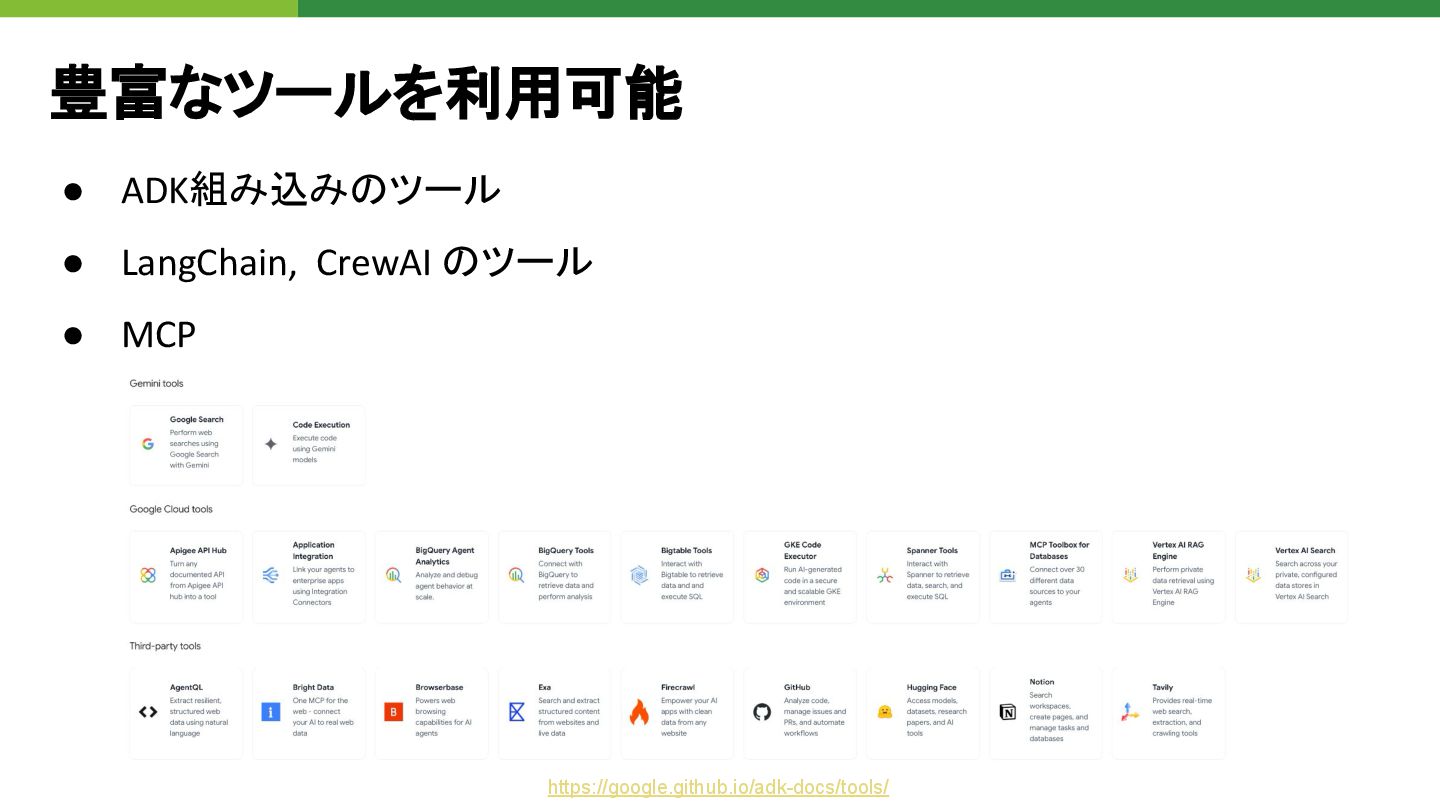Click the GKE Code Executor icon
1440x810 pixels.
(762, 575)
